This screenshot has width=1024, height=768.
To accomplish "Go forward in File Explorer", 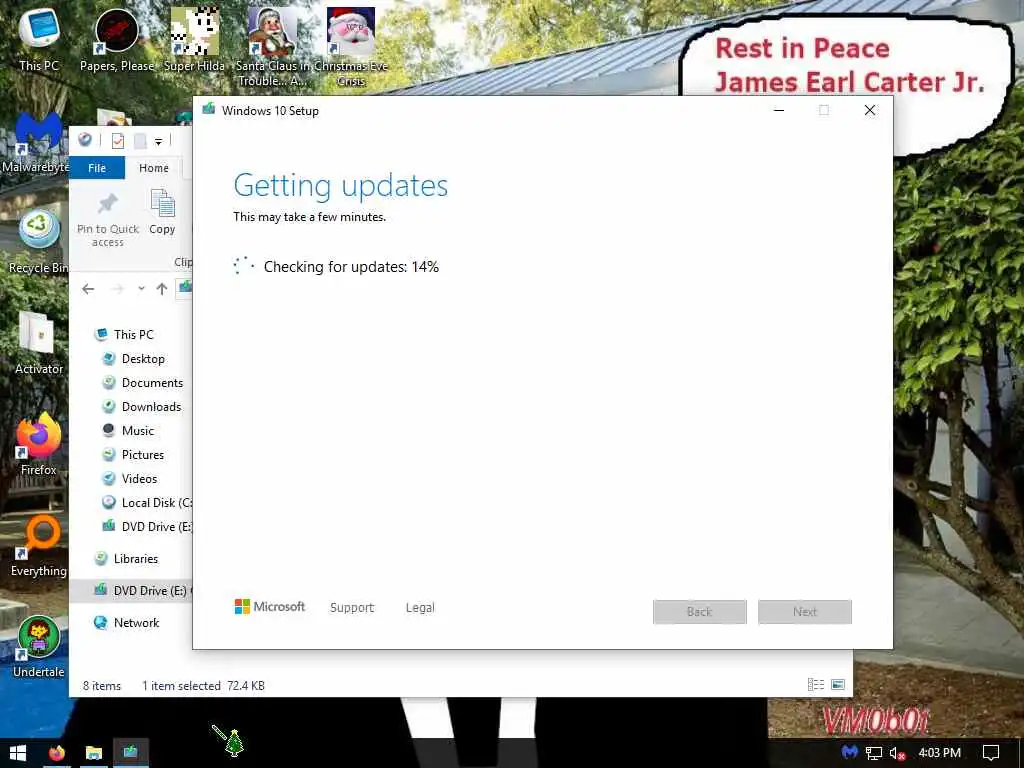I will (118, 289).
